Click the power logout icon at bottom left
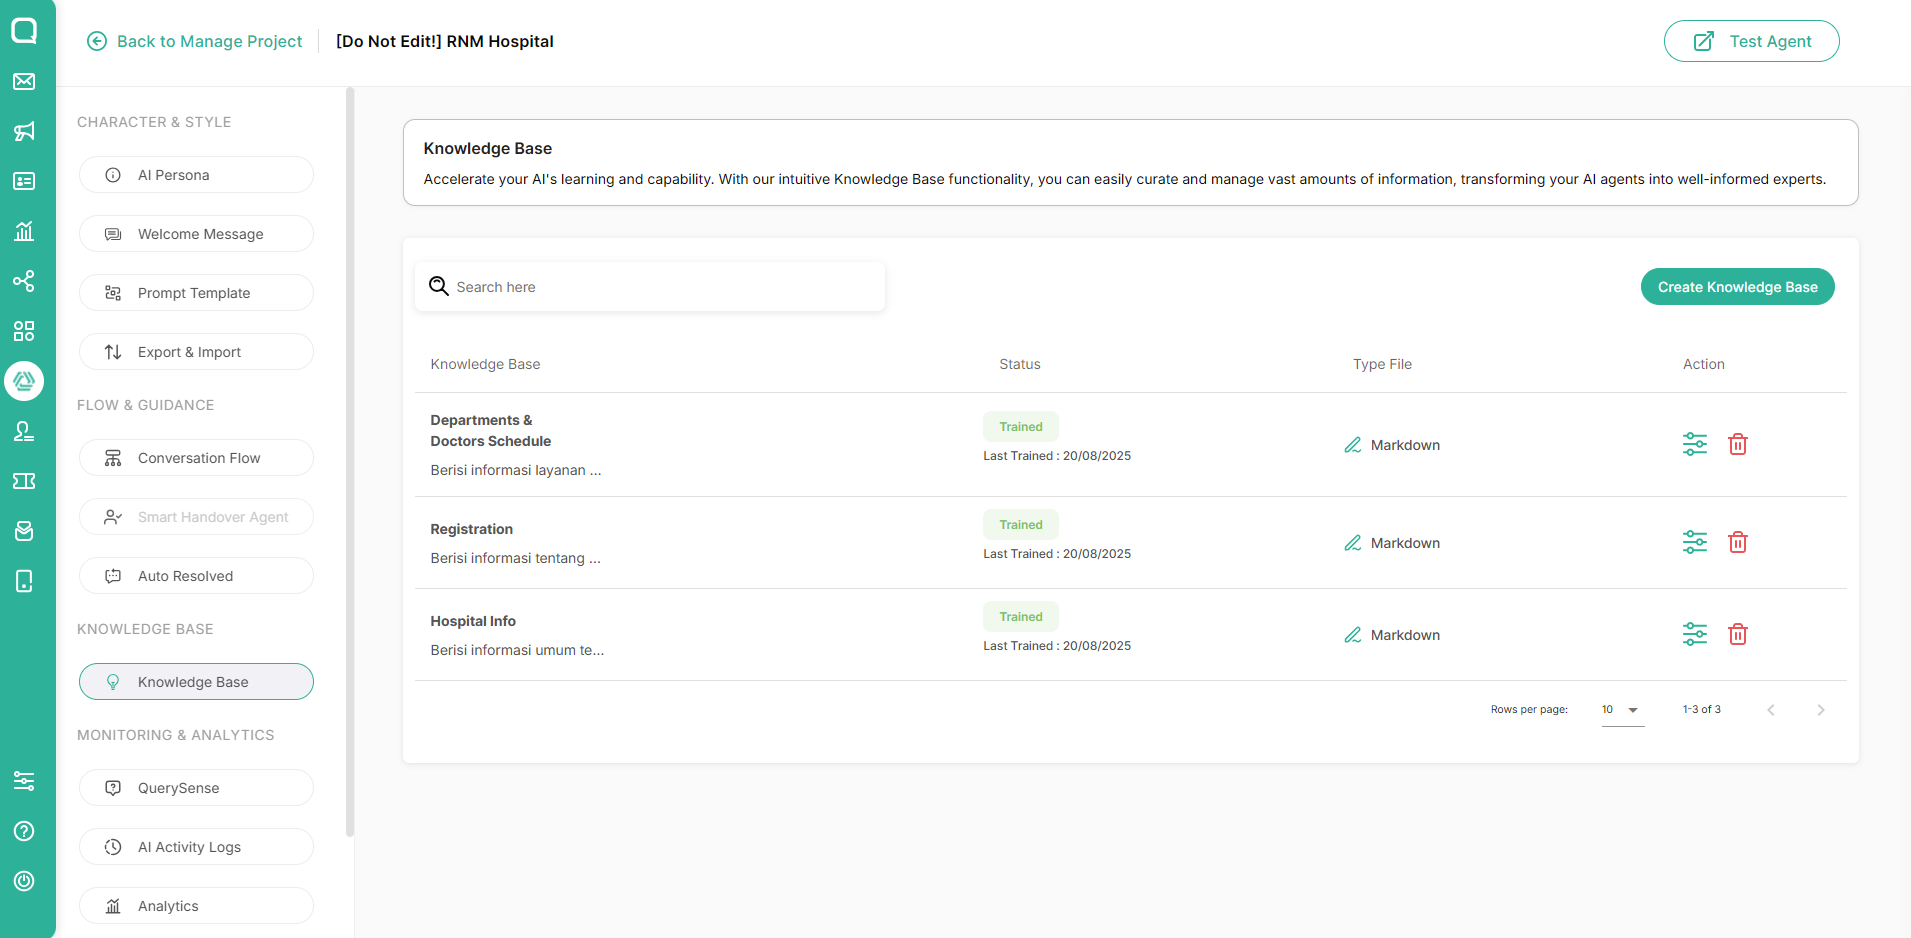Image resolution: width=1911 pixels, height=938 pixels. tap(24, 881)
